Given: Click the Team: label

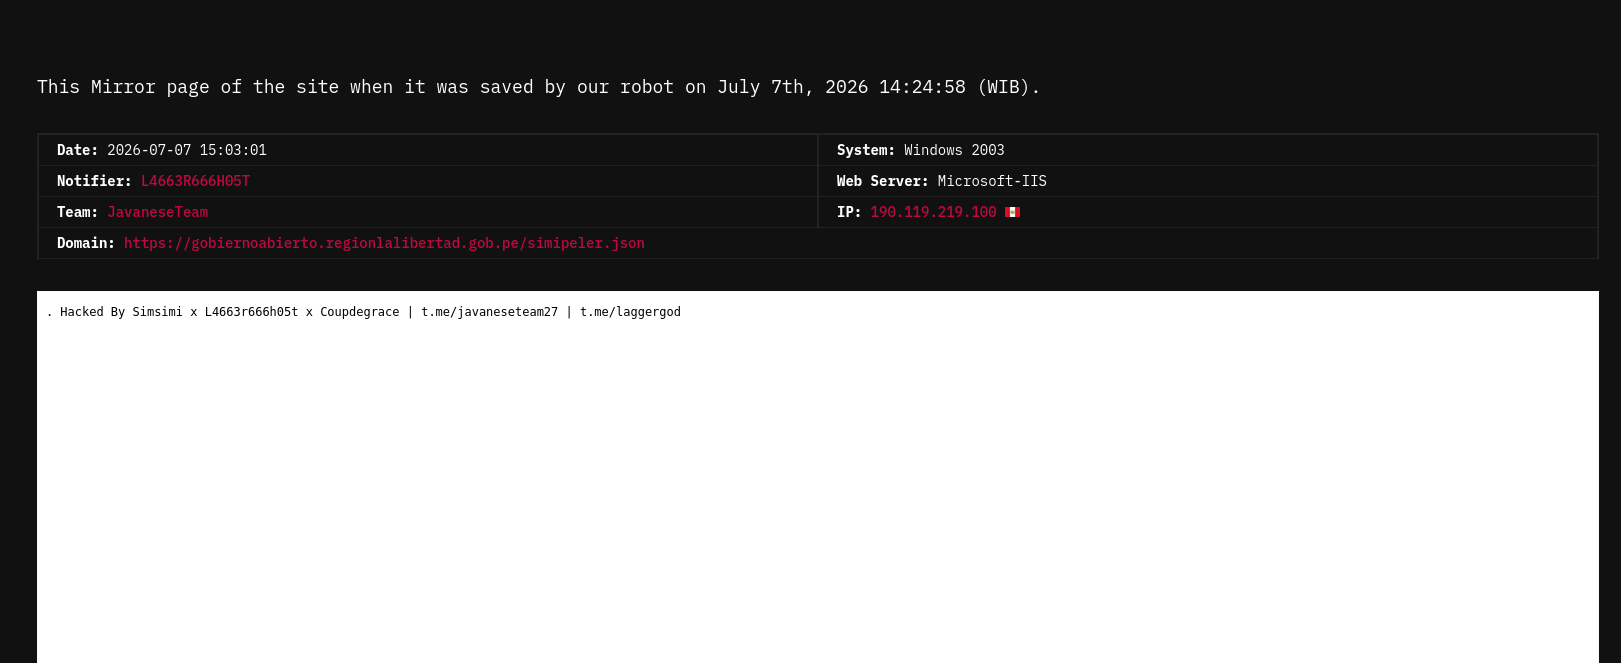Looking at the screenshot, I should [78, 212].
